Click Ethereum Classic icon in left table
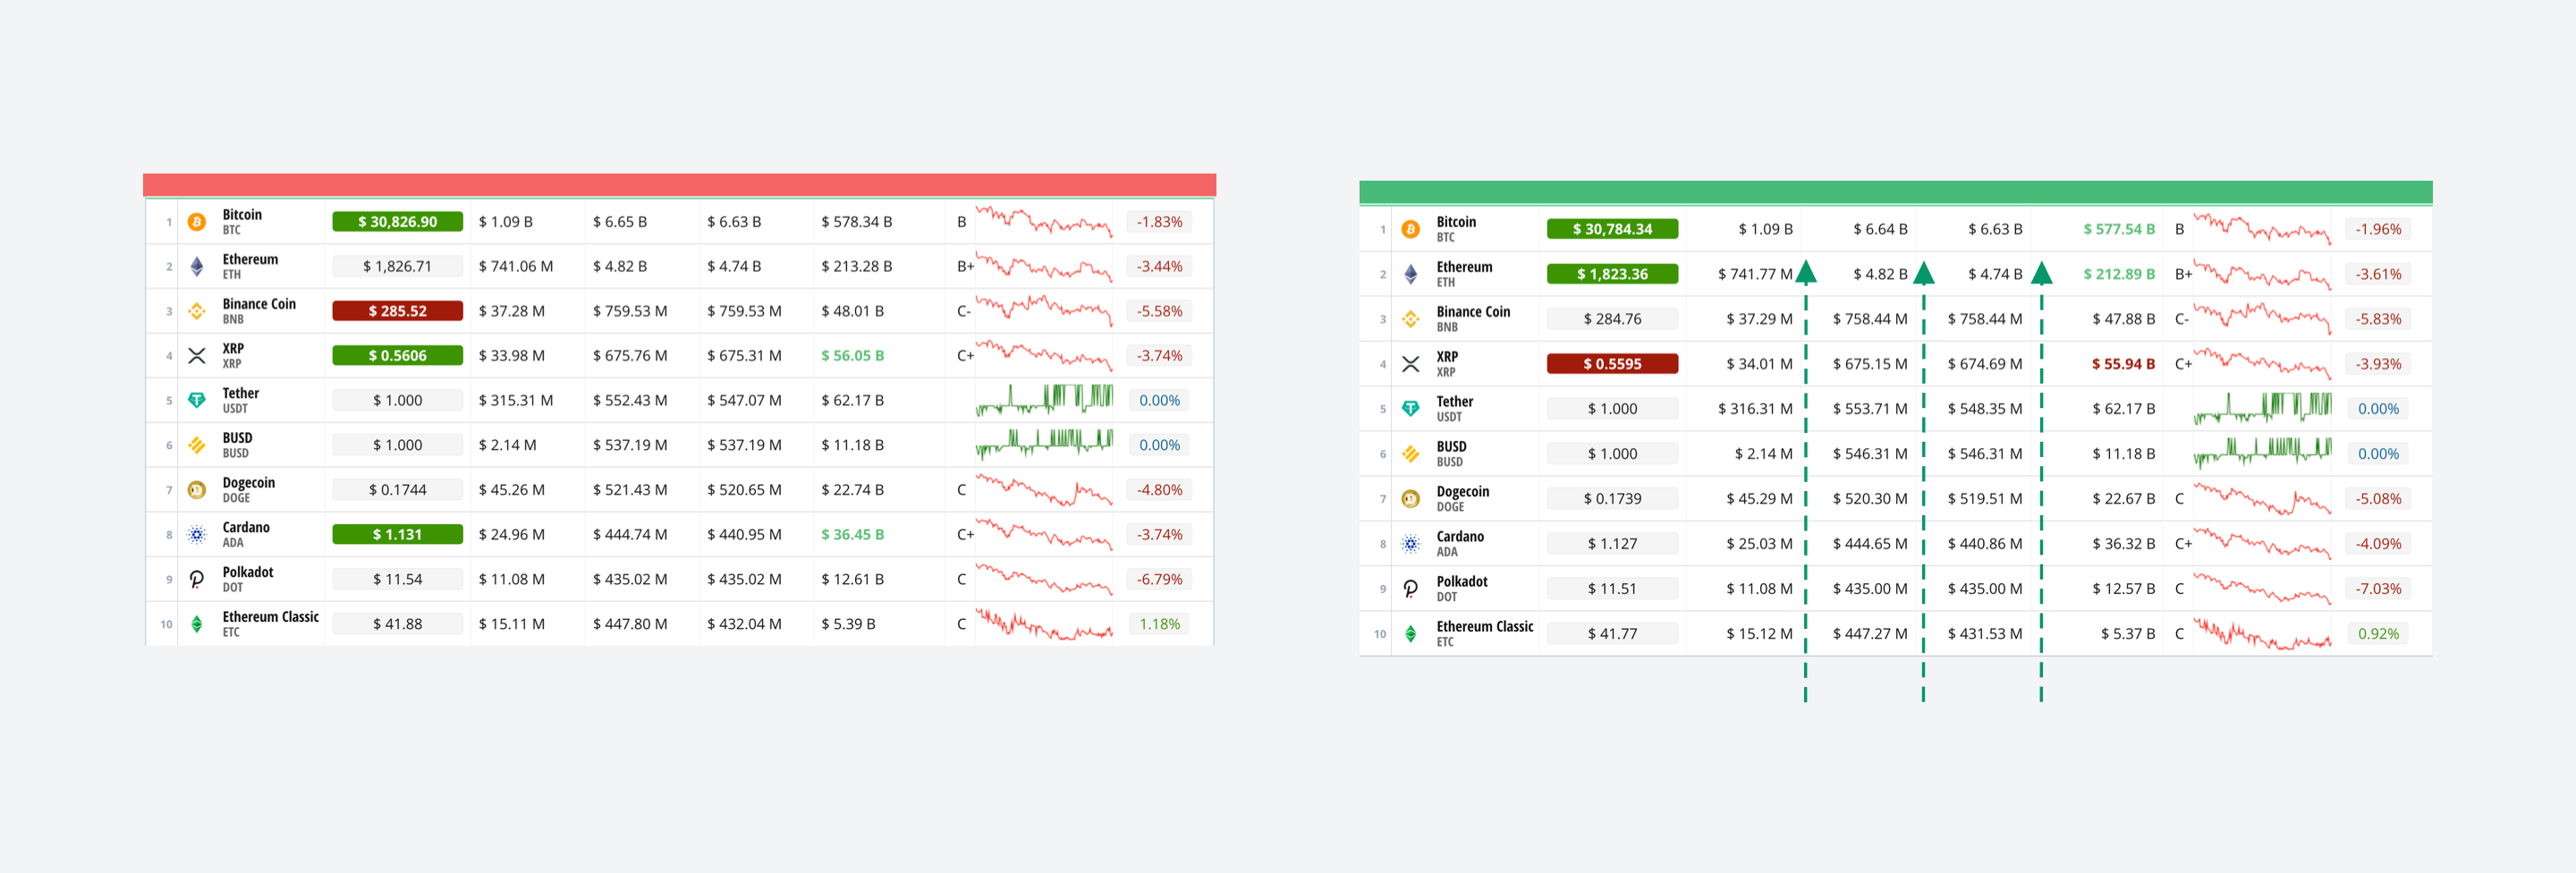Image resolution: width=2576 pixels, height=873 pixels. 197,624
